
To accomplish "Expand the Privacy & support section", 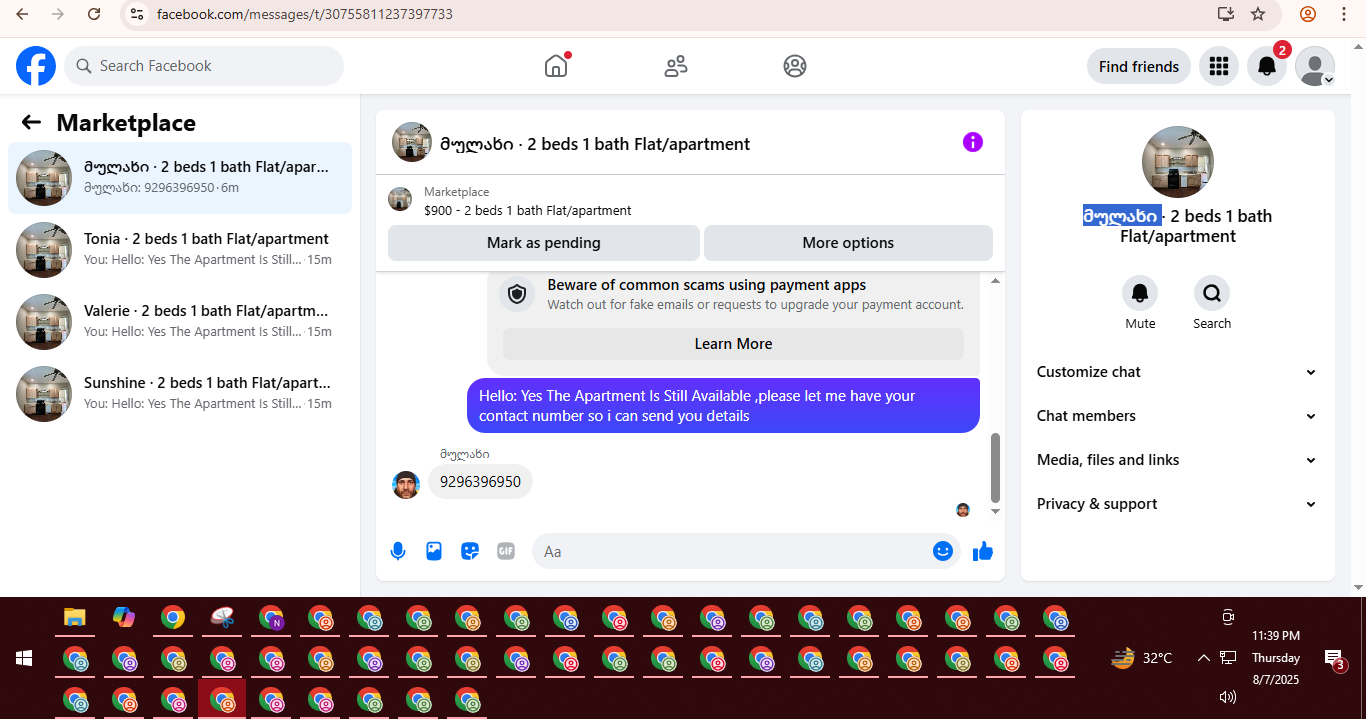I will (x=1177, y=504).
